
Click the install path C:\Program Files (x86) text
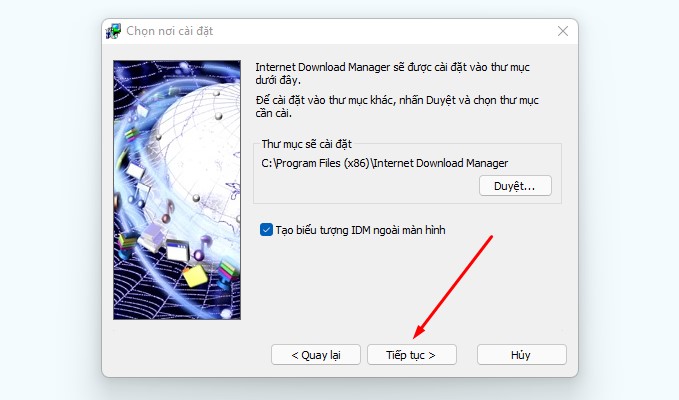tap(385, 163)
